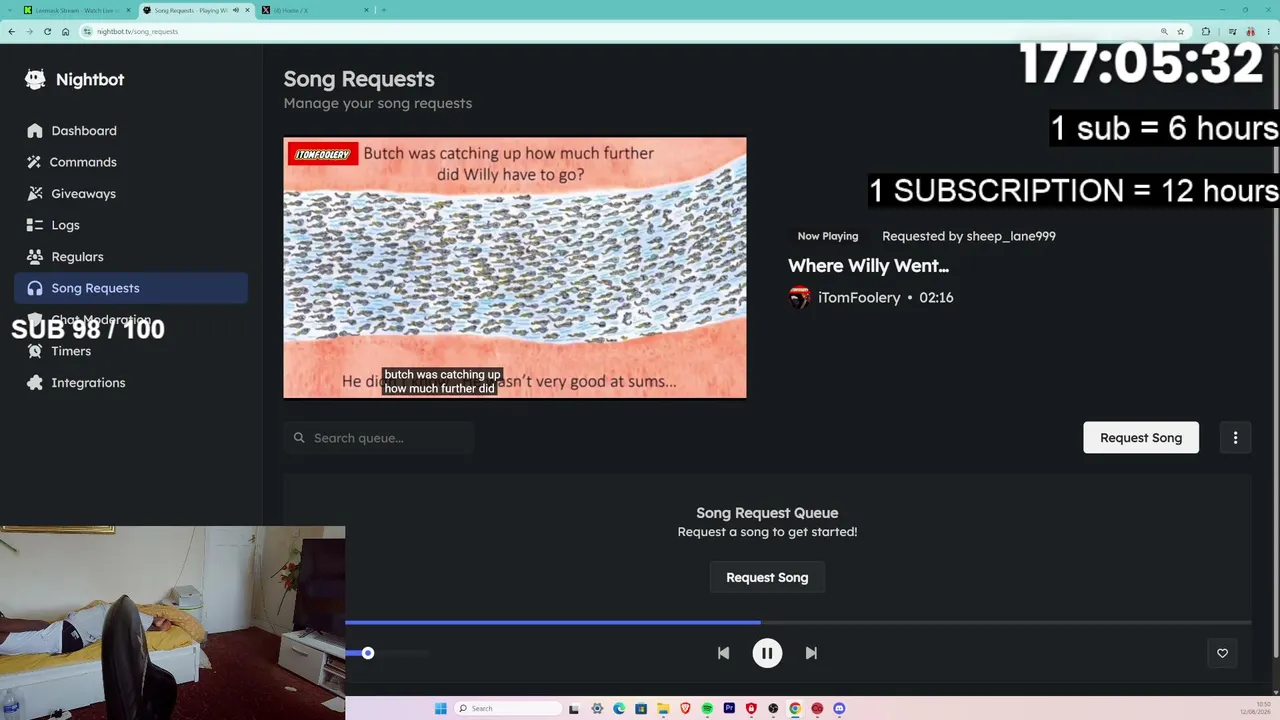Click the iTomFoolery channel name
Image resolution: width=1280 pixels, height=720 pixels.
click(859, 298)
